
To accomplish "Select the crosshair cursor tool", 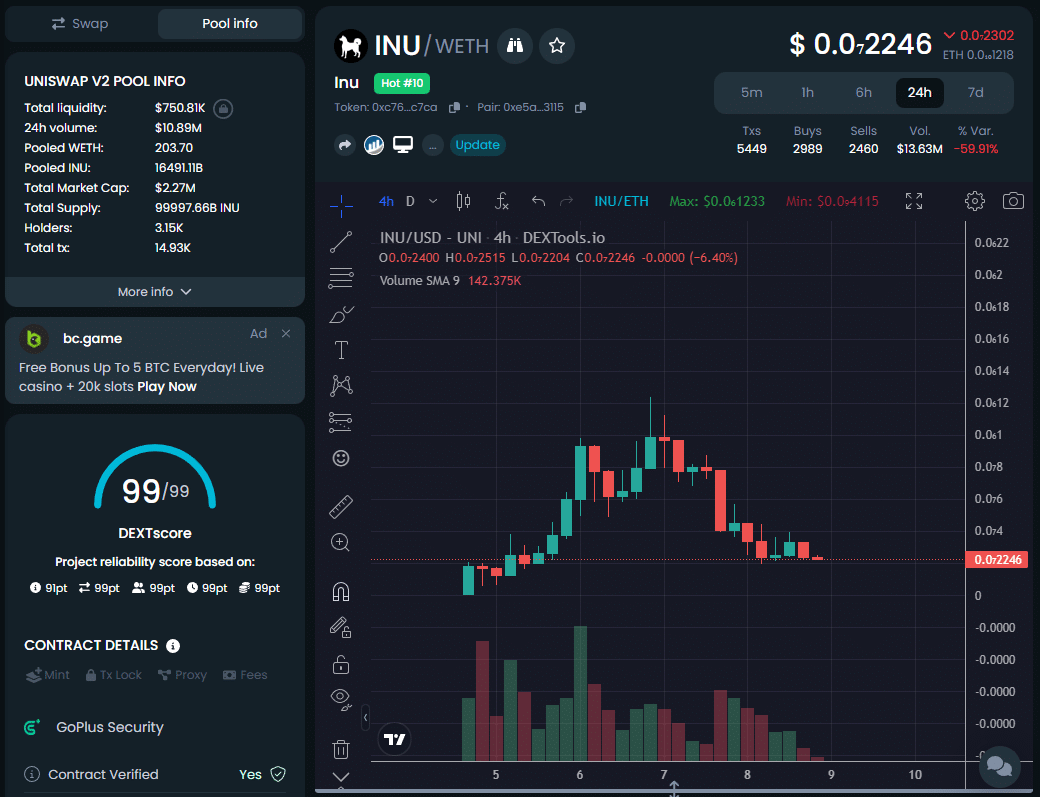I will (341, 206).
